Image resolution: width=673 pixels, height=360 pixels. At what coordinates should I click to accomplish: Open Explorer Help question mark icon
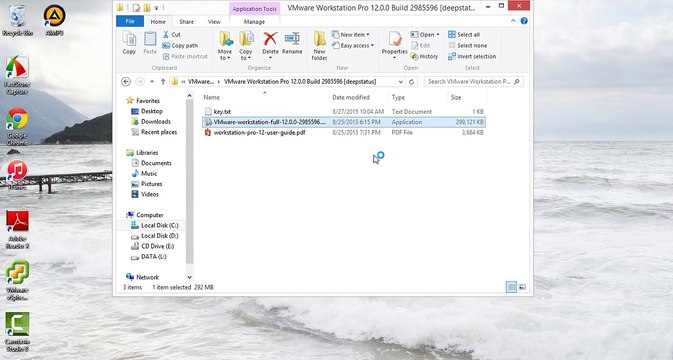click(x=524, y=21)
